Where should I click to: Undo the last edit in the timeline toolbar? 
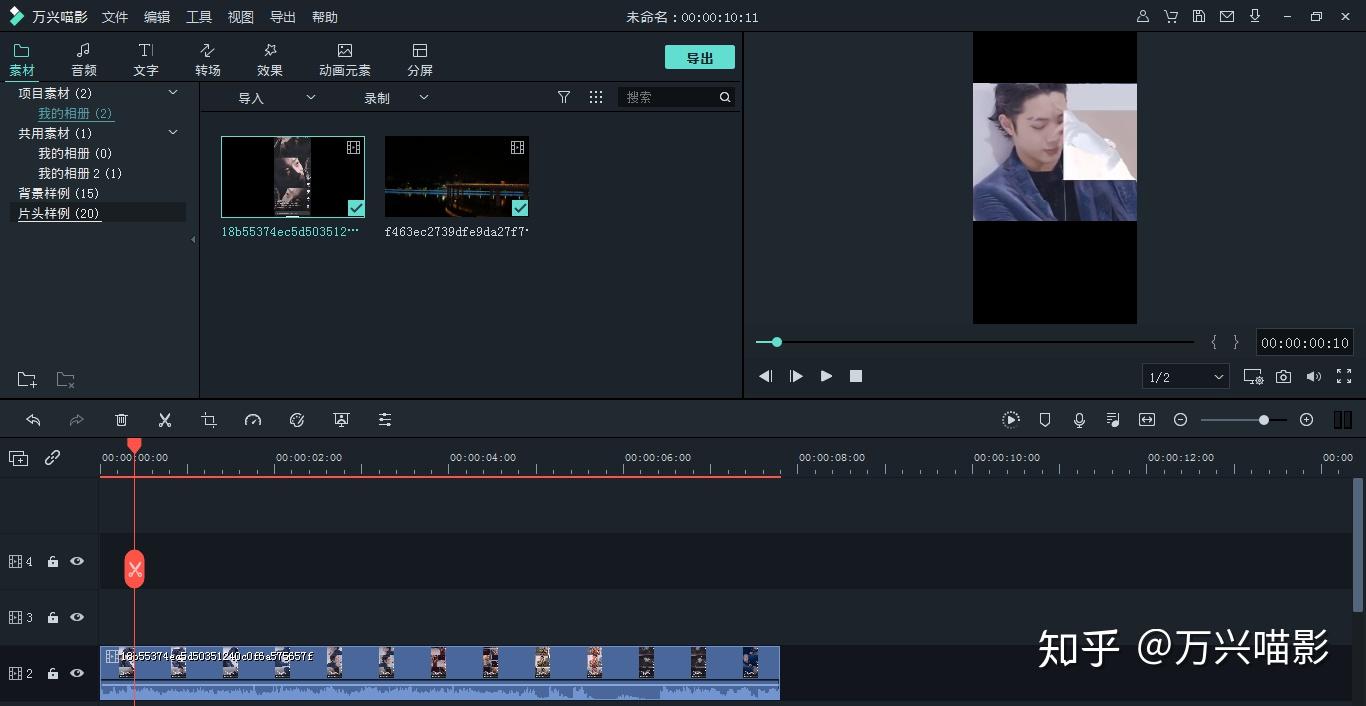click(x=33, y=420)
